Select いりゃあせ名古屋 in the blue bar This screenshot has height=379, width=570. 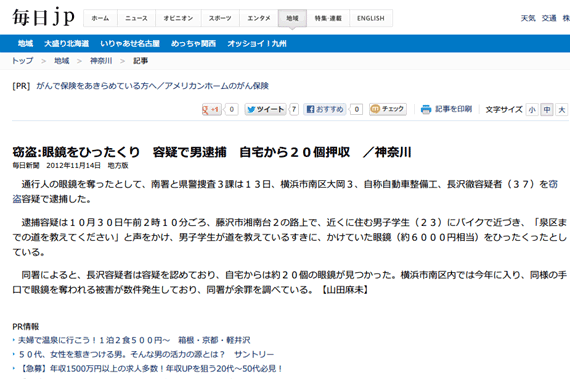130,44
